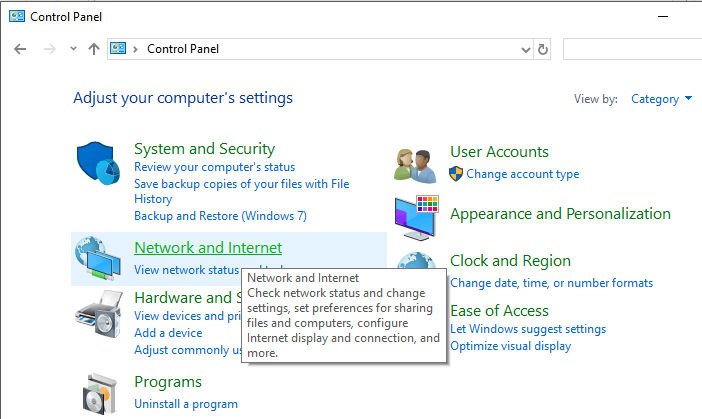The height and width of the screenshot is (419, 702).
Task: Click Control Panel breadcrumb in address bar
Action: click(182, 49)
